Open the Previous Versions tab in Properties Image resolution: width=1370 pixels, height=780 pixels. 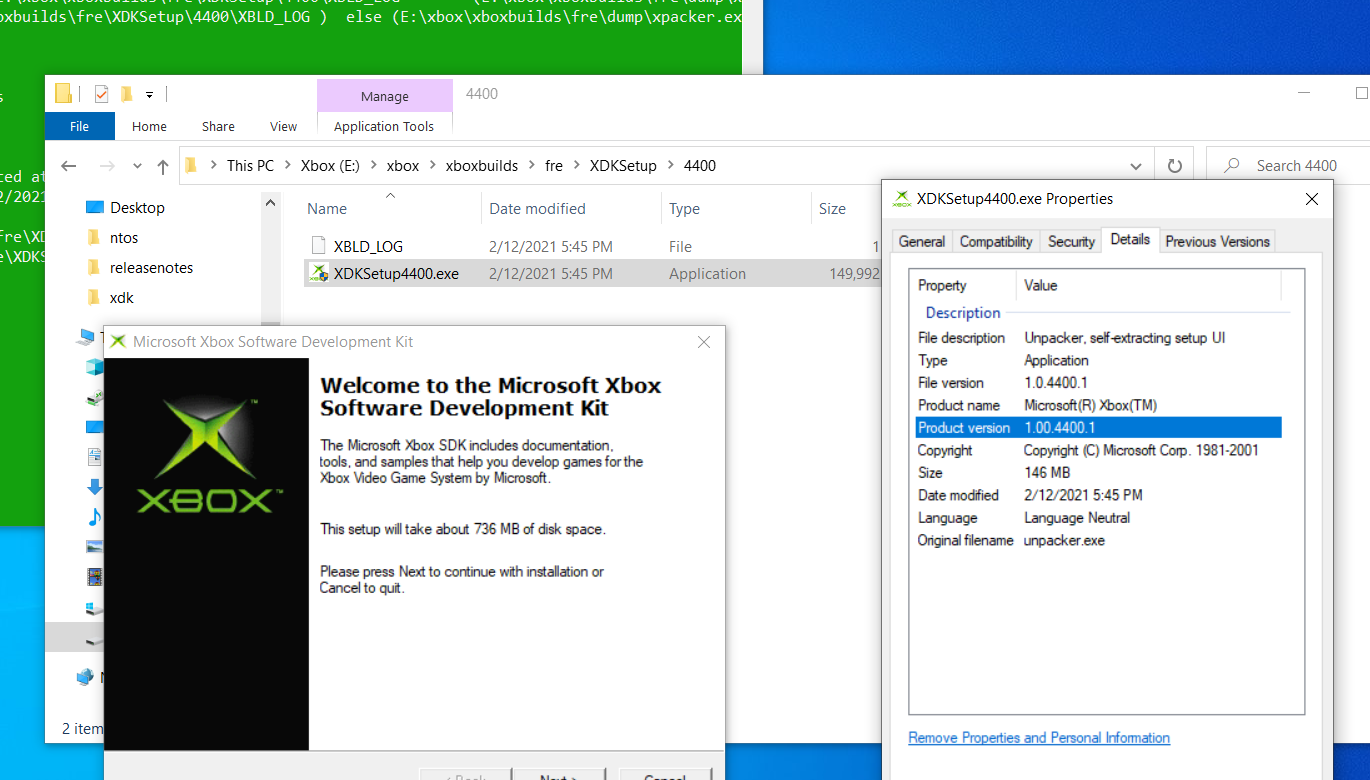(x=1217, y=241)
